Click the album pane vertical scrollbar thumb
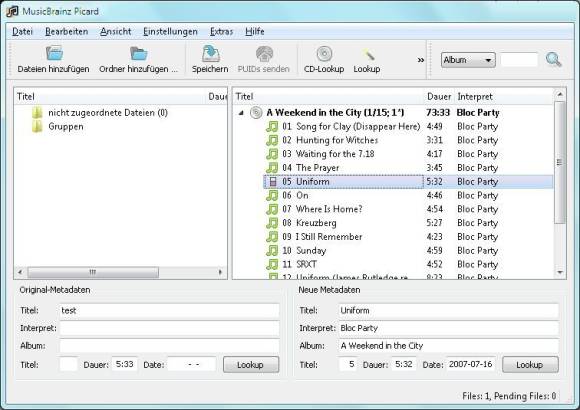The image size is (580, 410). pos(560,162)
